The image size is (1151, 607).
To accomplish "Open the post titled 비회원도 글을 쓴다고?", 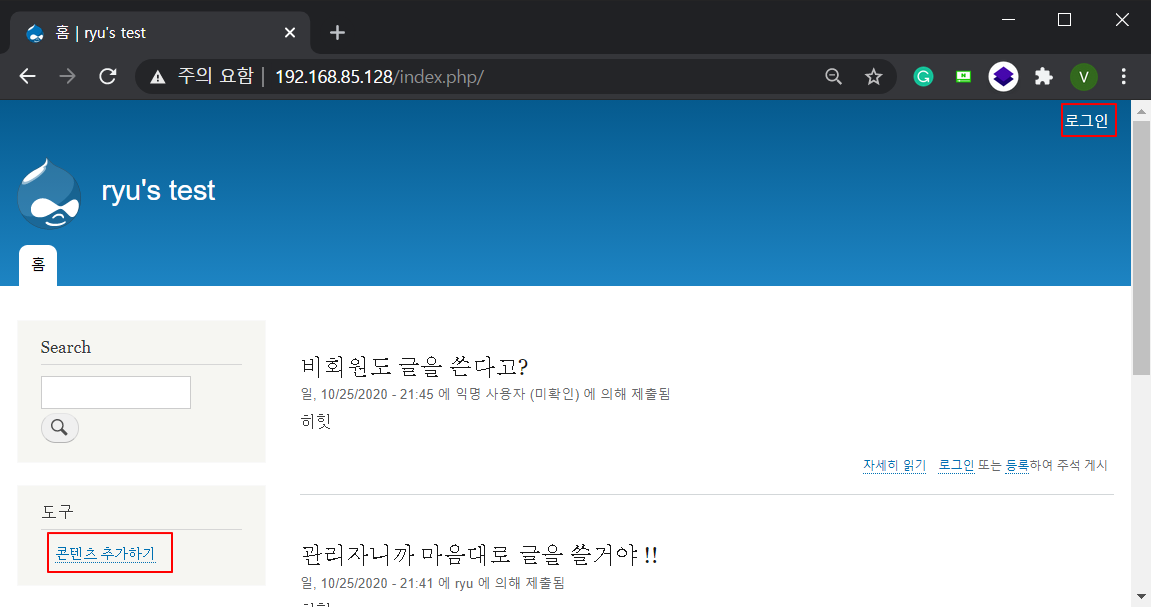I will 415,366.
